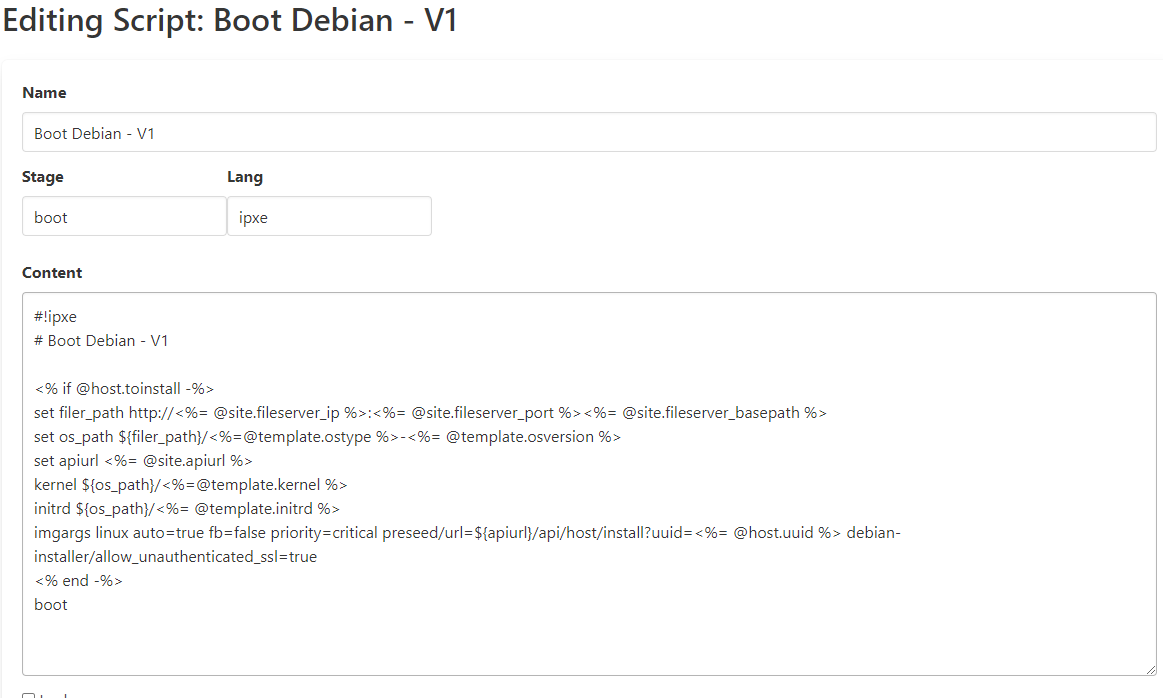Click the 'set apiurl' line in script
Image resolution: width=1163 pixels, height=698 pixels.
[143, 461]
